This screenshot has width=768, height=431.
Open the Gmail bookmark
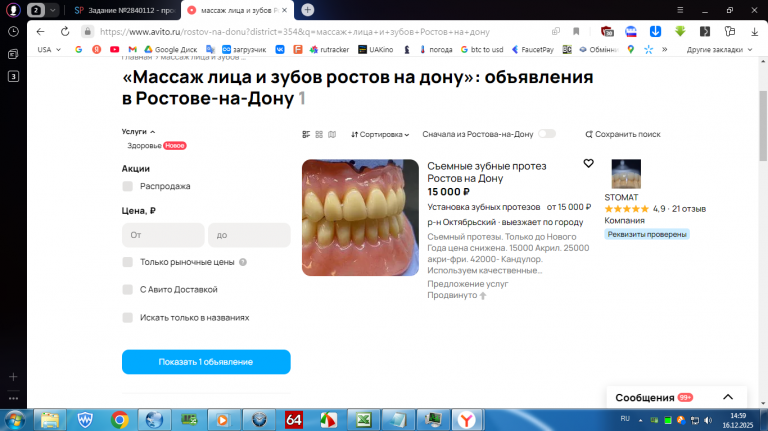[x=132, y=49]
